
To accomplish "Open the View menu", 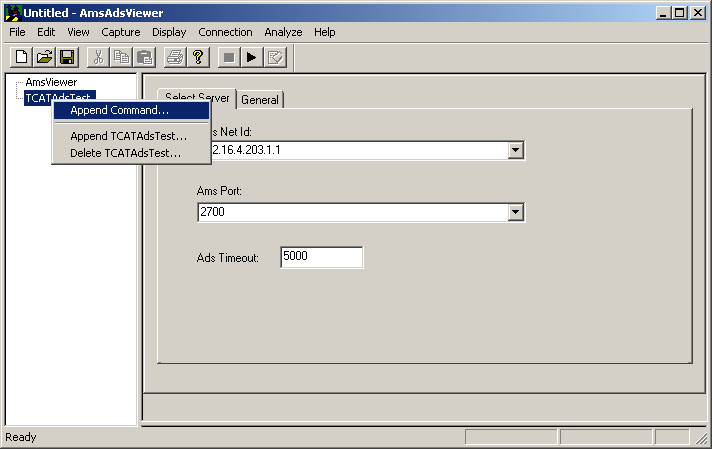I will coord(78,32).
